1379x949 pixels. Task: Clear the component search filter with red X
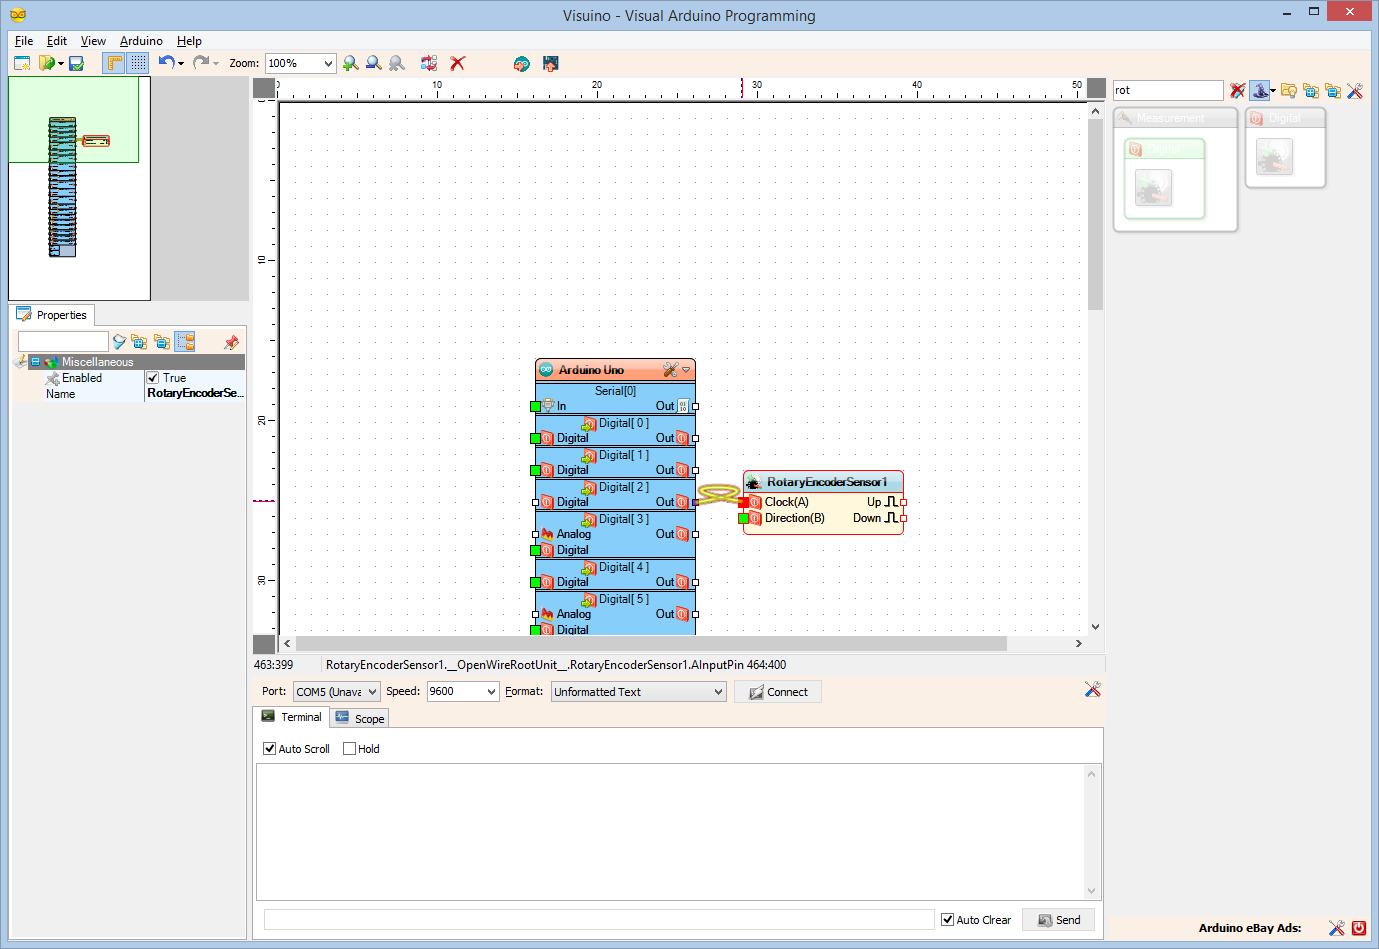tap(1237, 90)
